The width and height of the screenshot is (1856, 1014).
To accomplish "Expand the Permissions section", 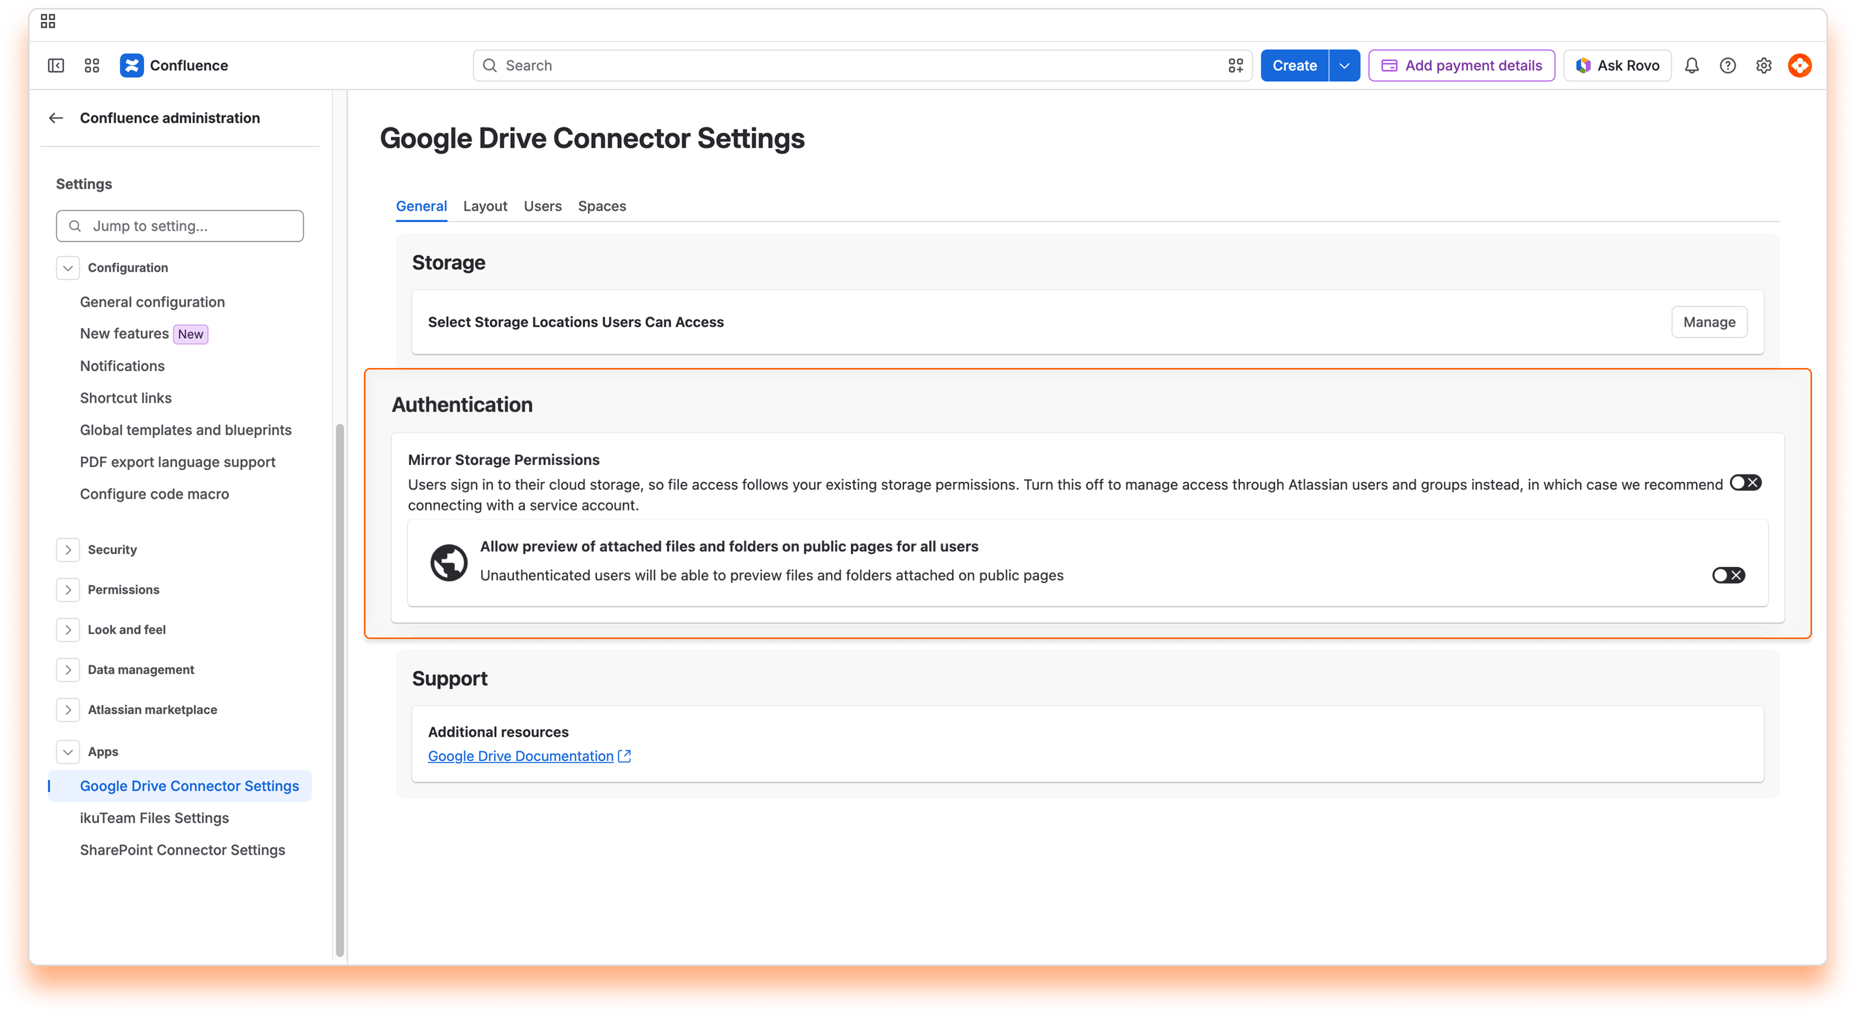I will 68,590.
